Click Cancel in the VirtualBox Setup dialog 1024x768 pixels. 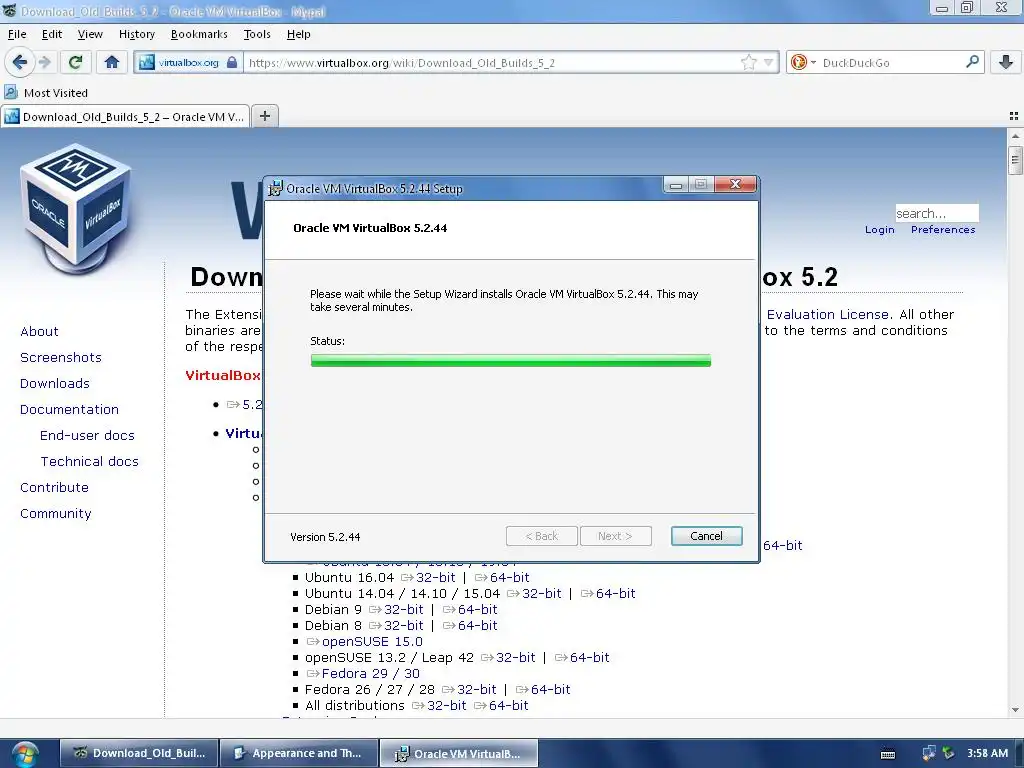click(706, 536)
